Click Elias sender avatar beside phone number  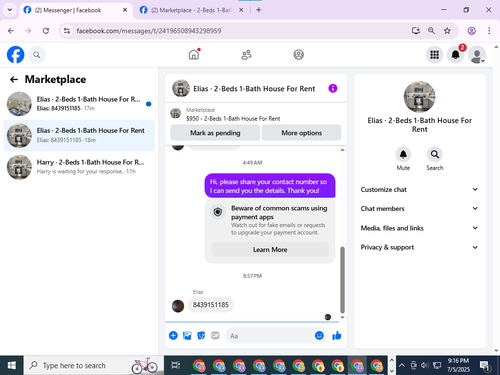click(178, 306)
